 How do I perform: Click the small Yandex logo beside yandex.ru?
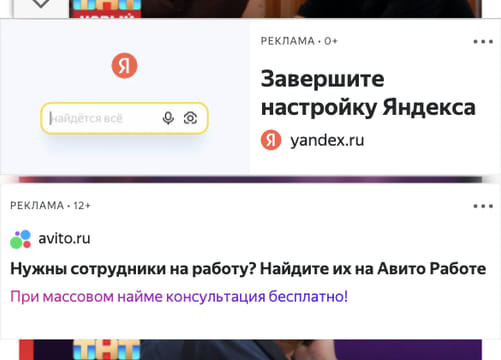click(271, 140)
